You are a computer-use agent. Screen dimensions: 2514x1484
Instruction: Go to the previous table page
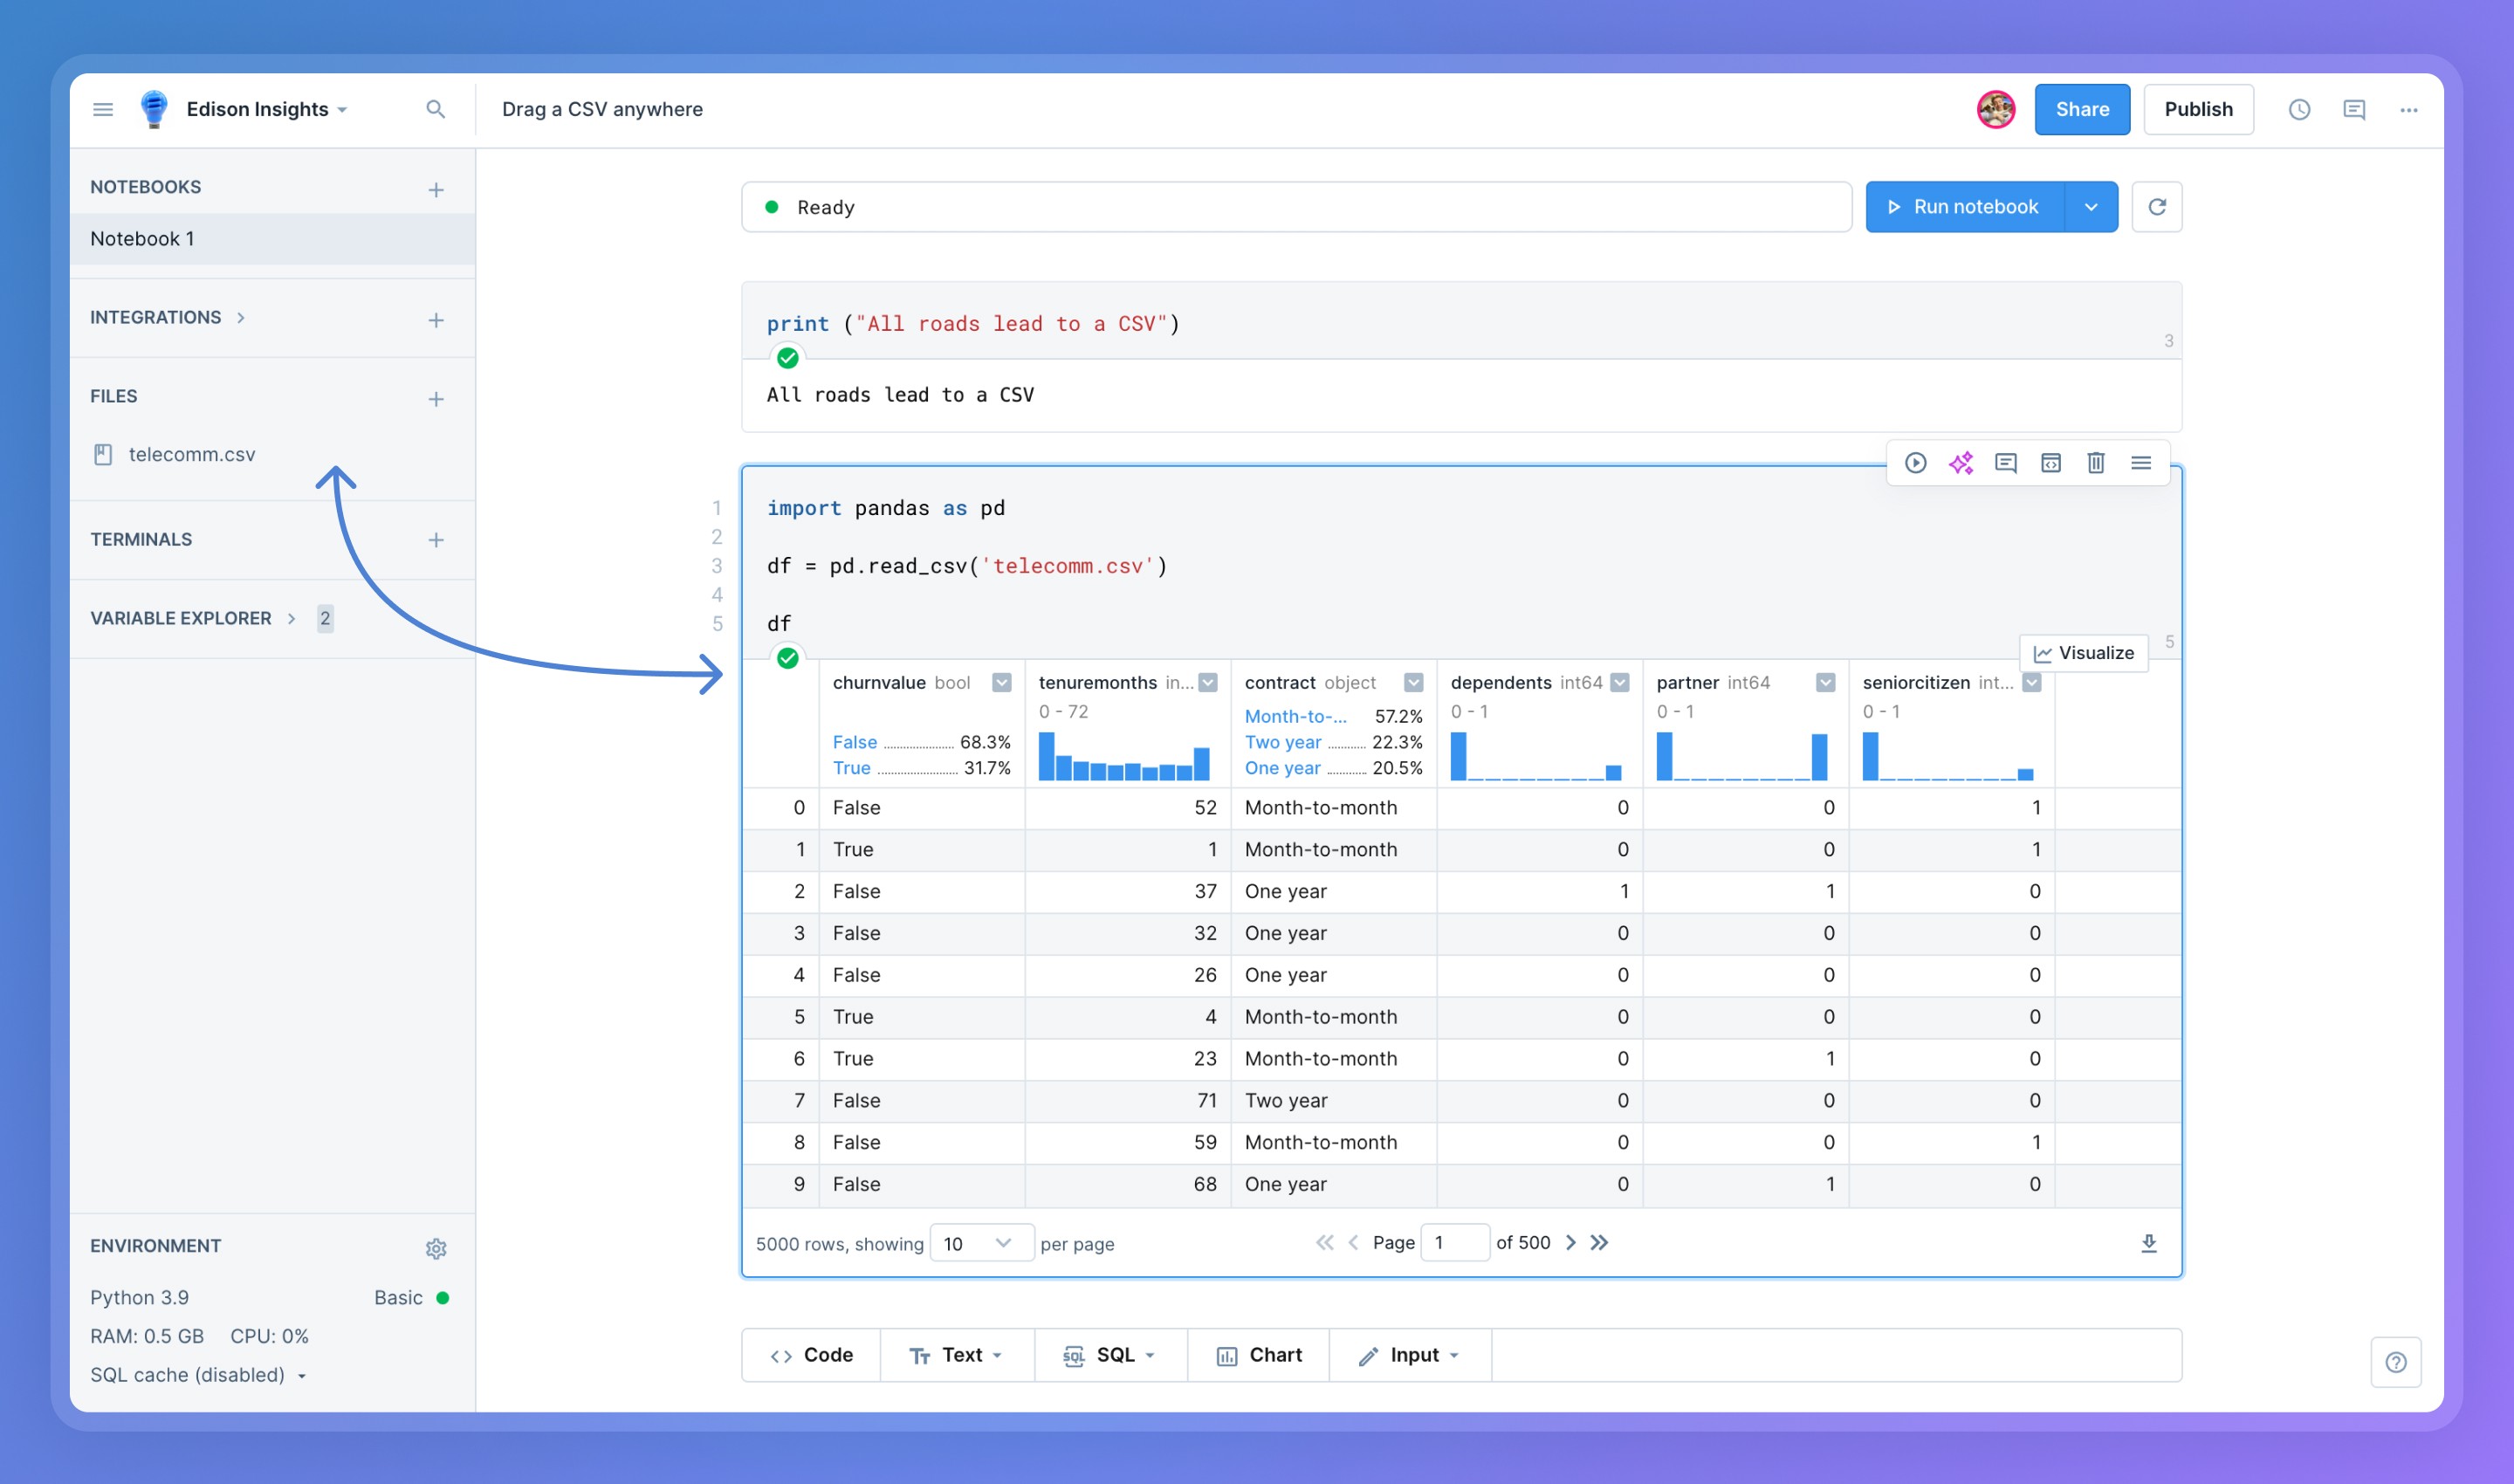[x=1353, y=1242]
